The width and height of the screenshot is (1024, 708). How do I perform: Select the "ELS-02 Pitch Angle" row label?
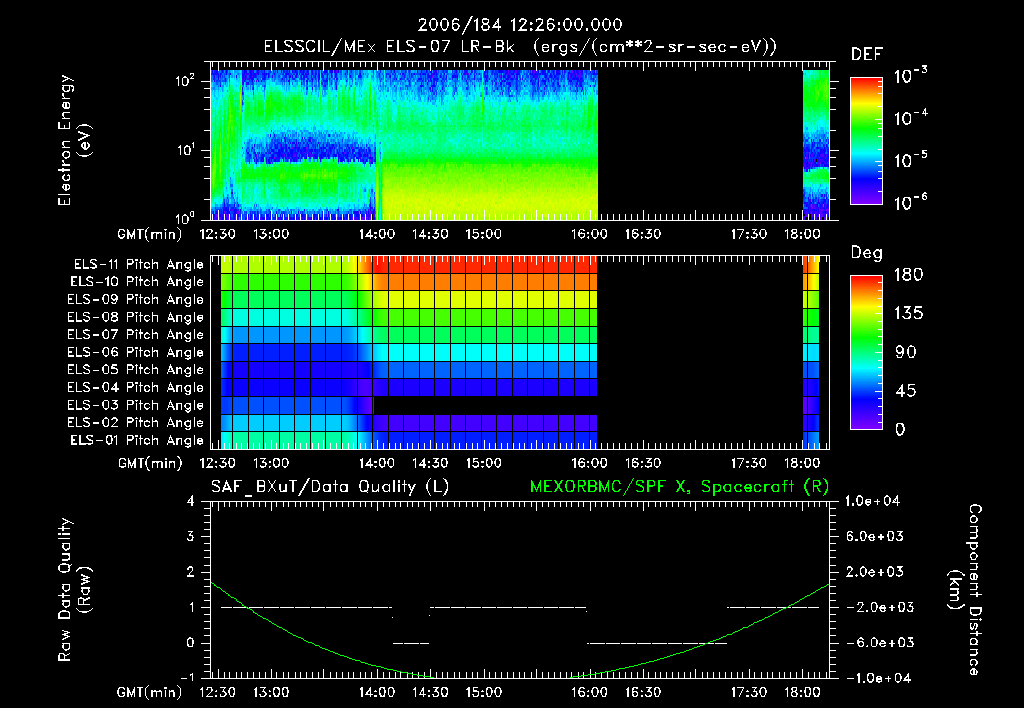[135, 423]
